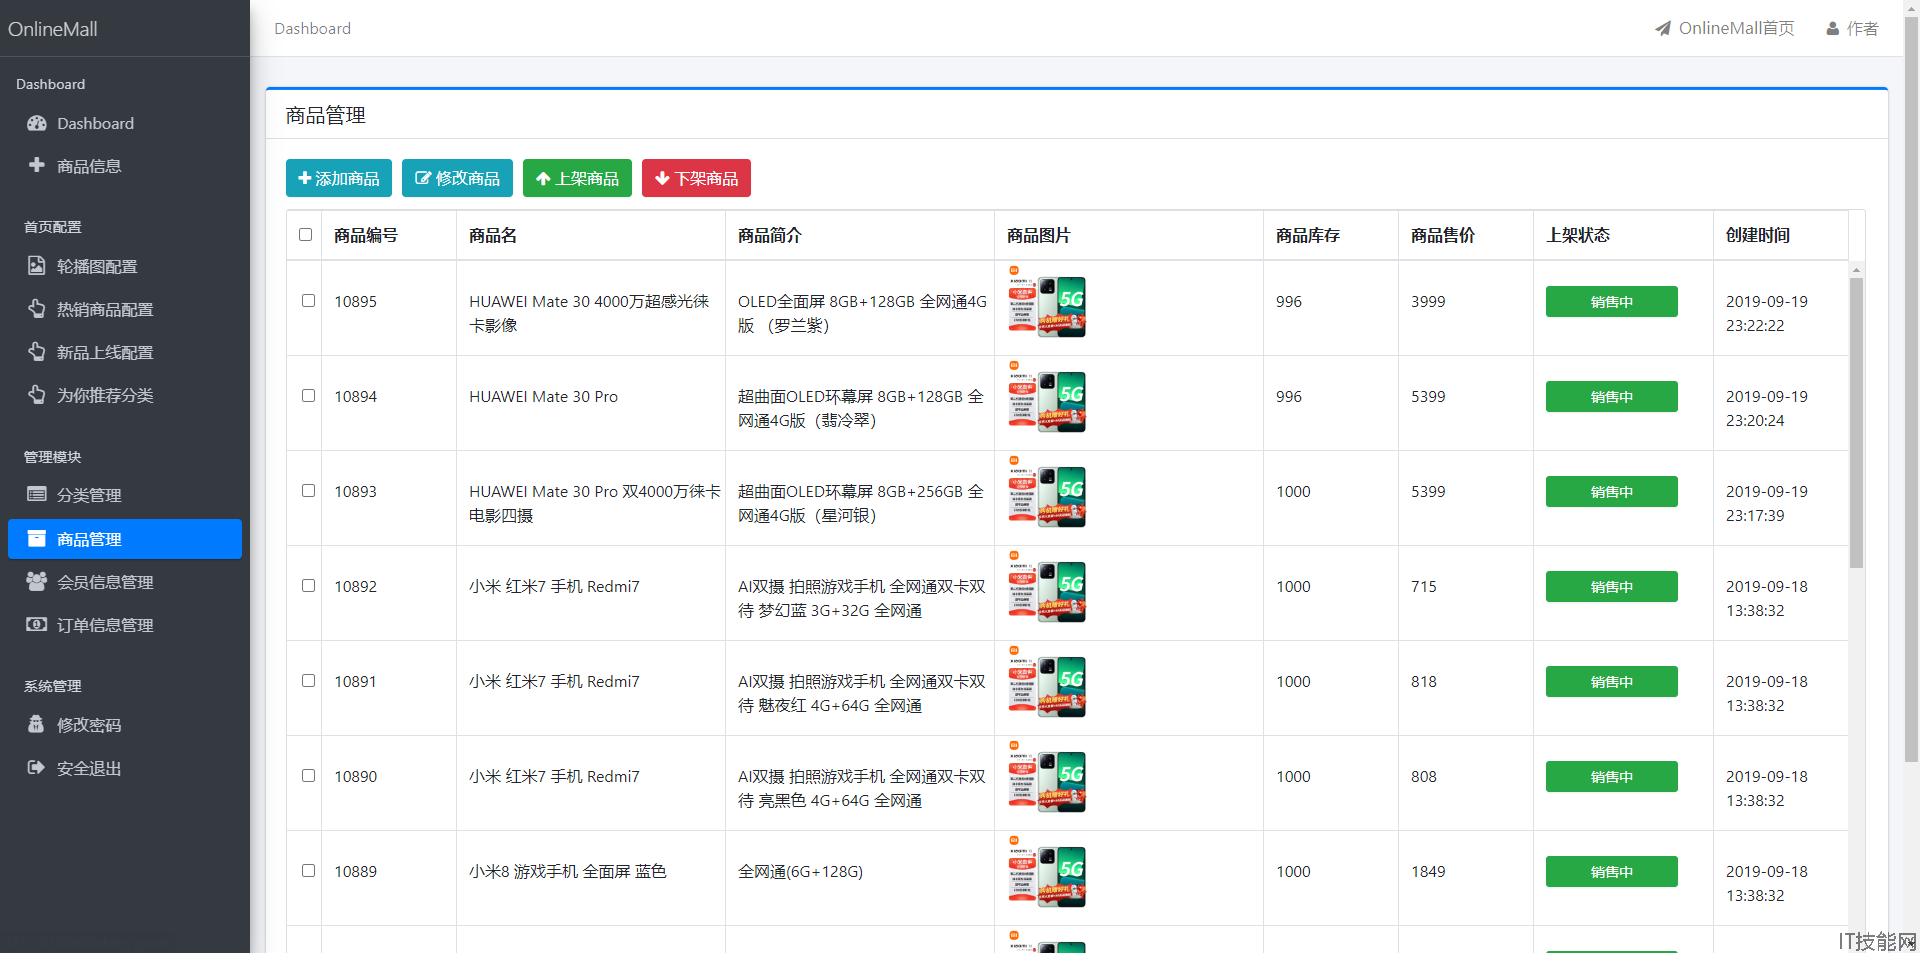Viewport: 1920px width, 953px height.
Task: Open 商品信息 in the sidebar
Action: [125, 166]
